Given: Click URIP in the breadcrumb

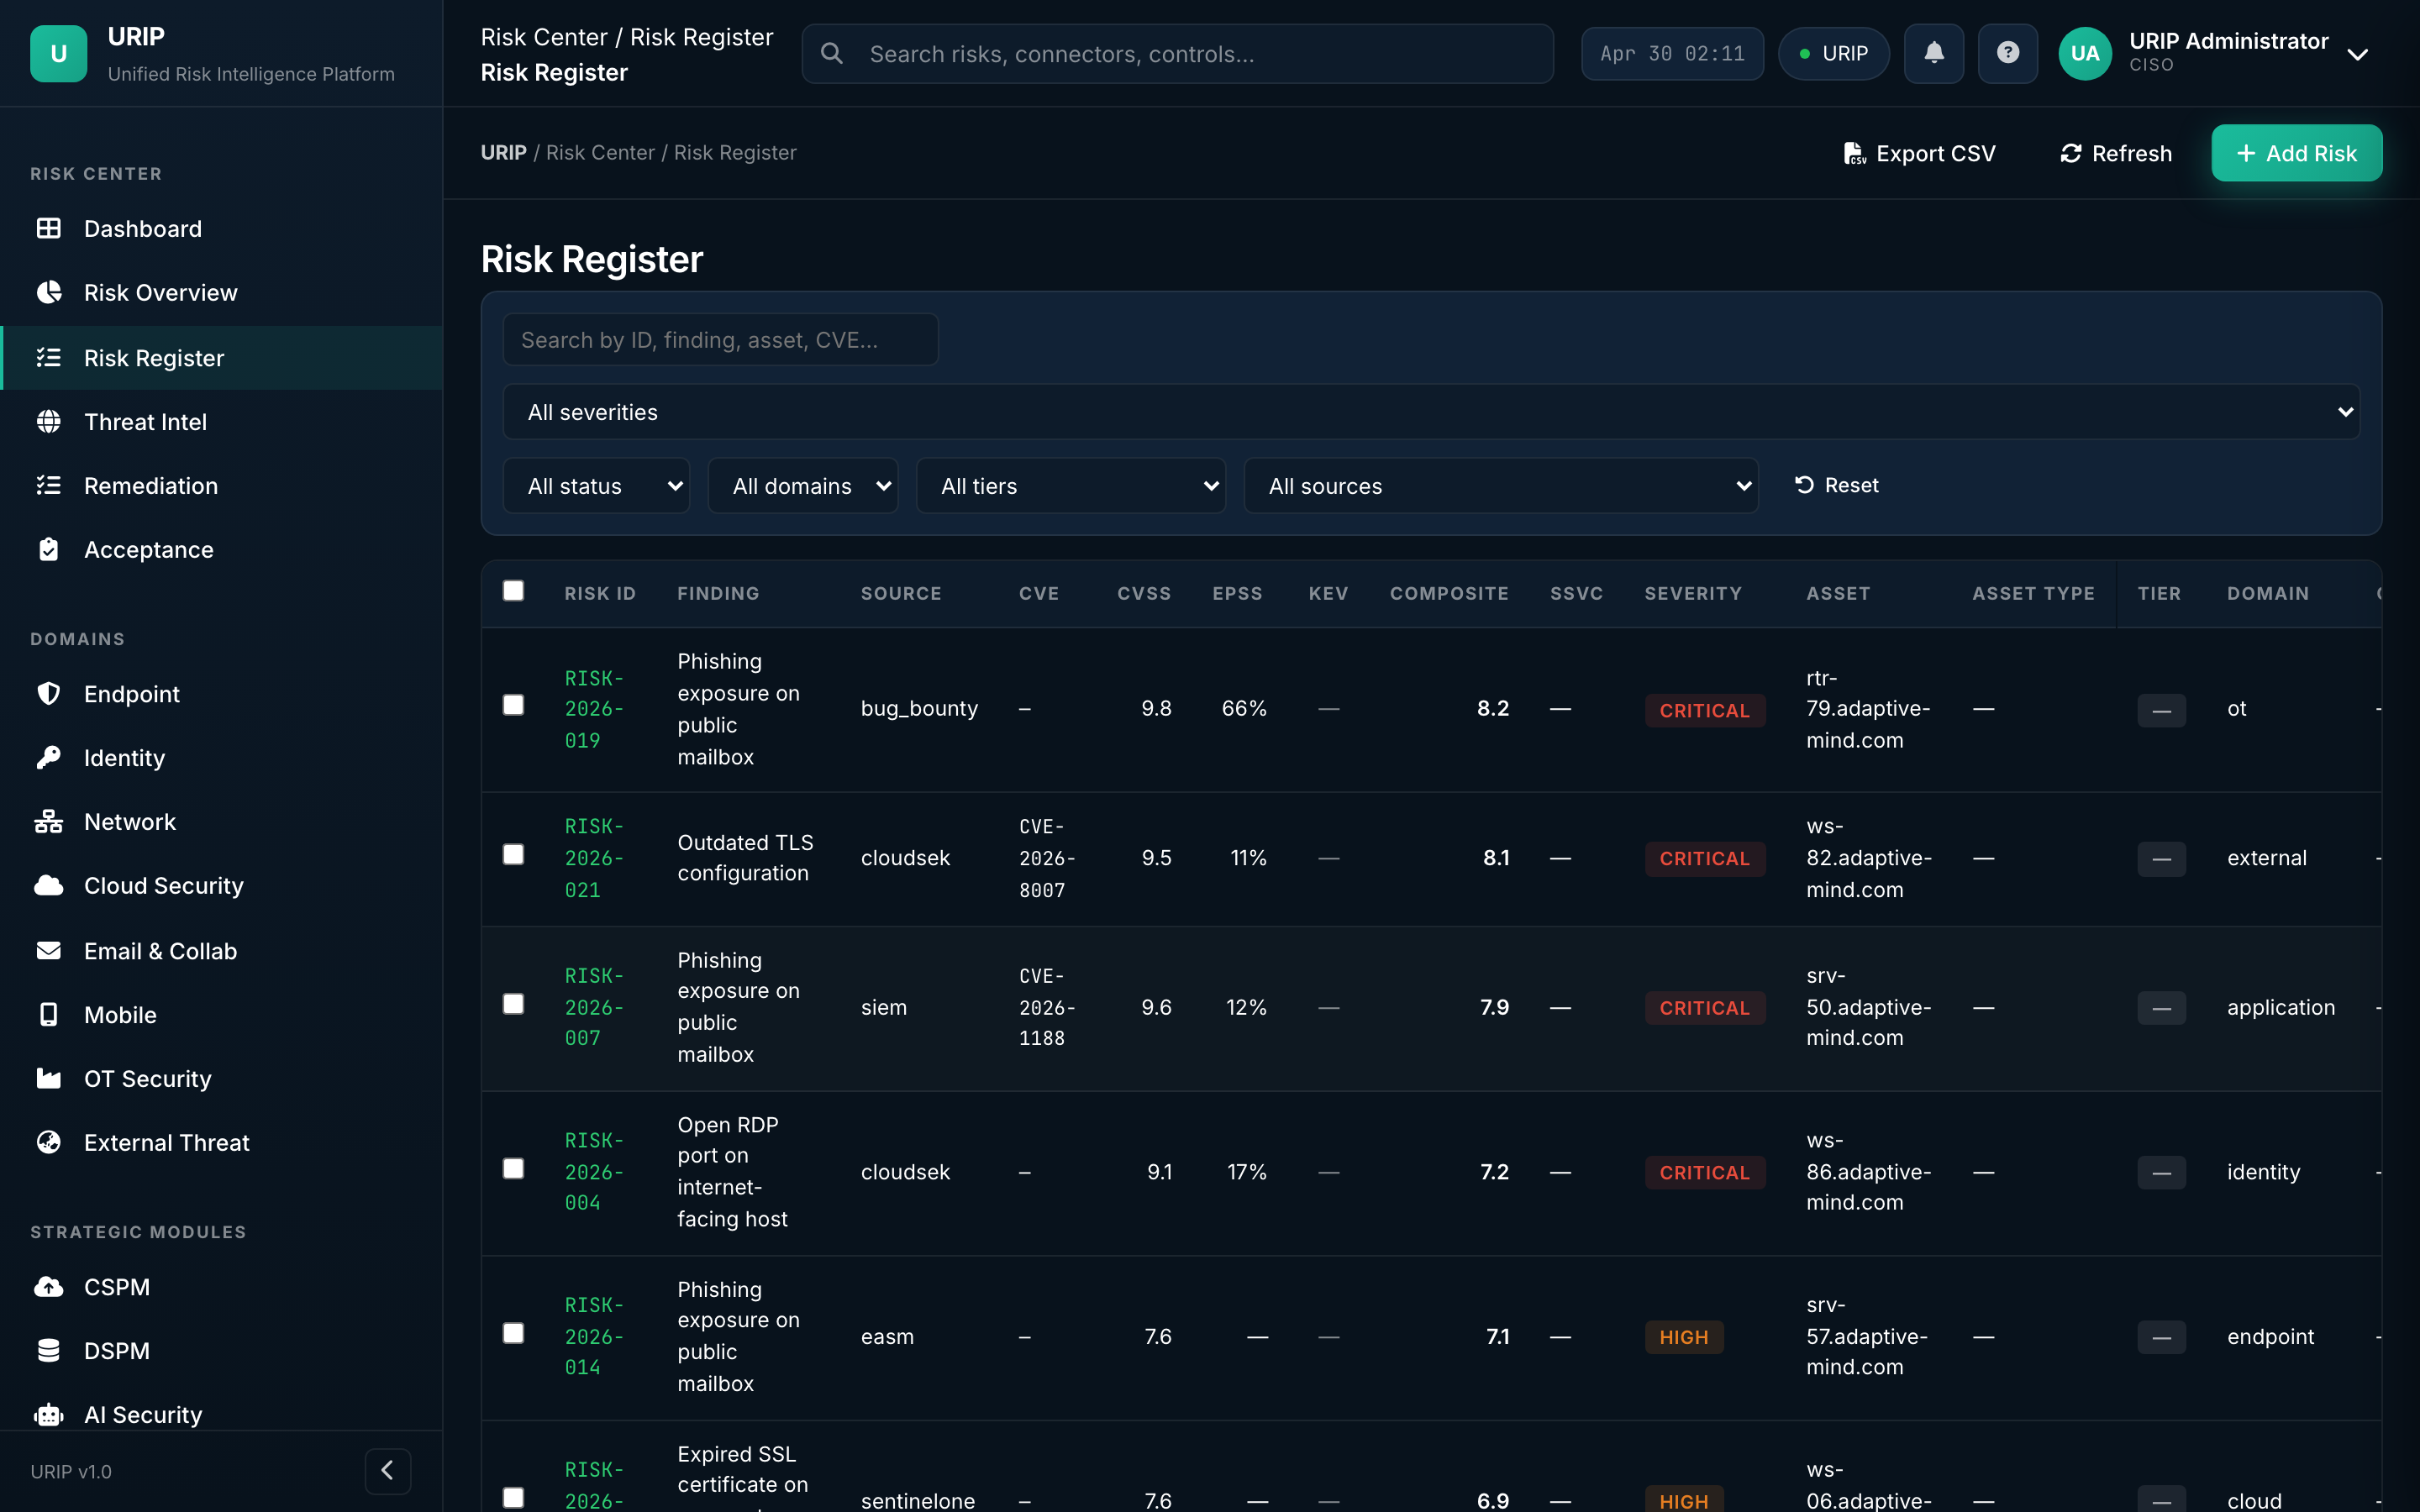Looking at the screenshot, I should (x=503, y=153).
